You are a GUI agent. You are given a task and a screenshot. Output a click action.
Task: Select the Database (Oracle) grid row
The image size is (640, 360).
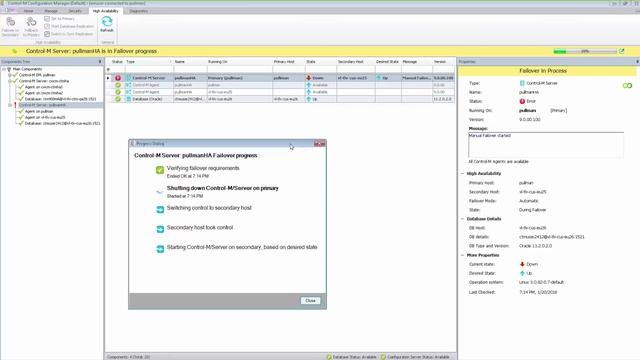[282, 99]
